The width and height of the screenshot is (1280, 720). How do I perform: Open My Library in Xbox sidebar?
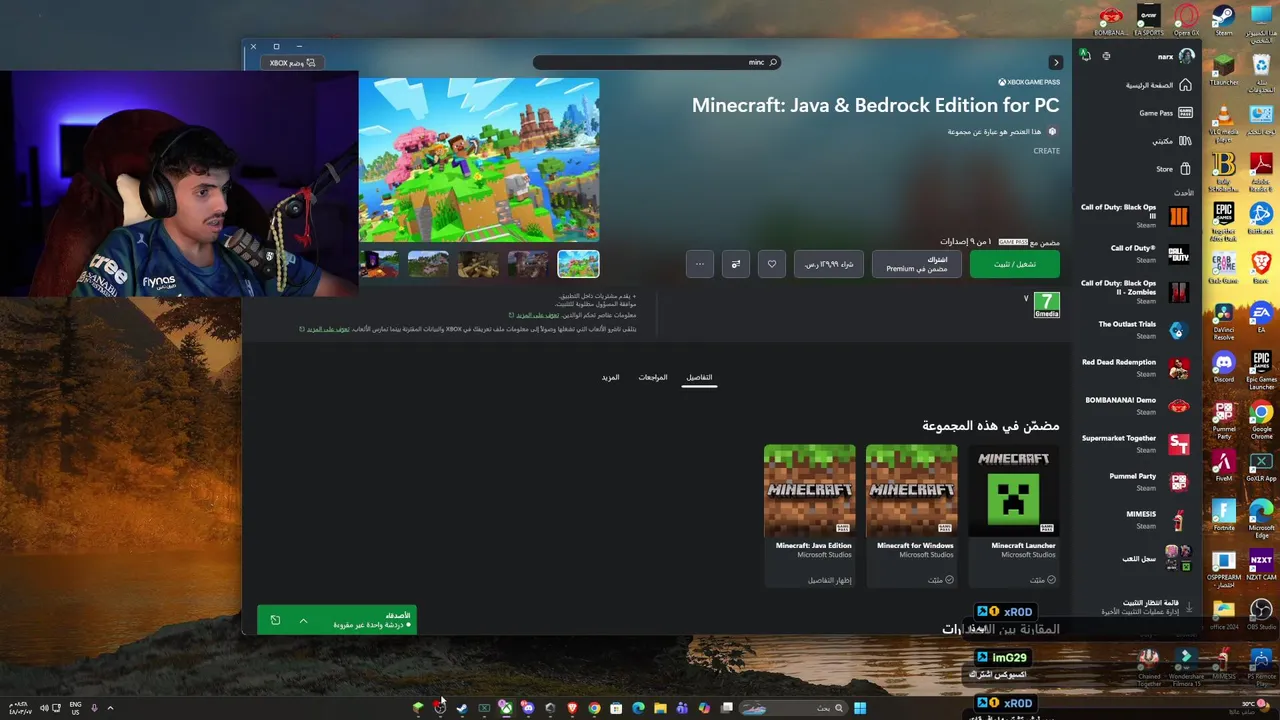[x=1171, y=141]
